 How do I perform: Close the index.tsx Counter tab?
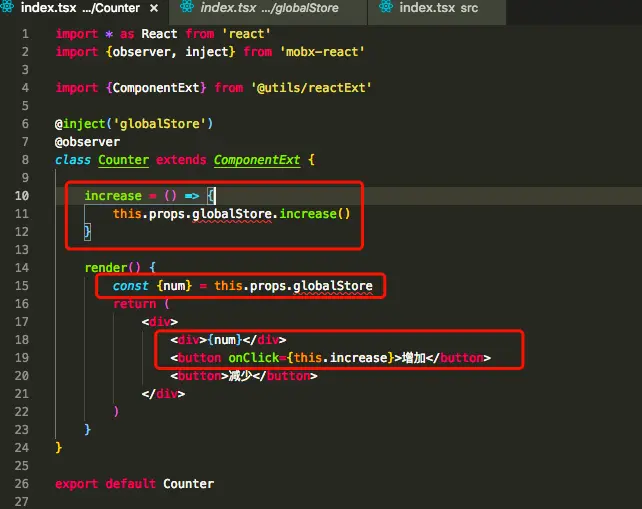154,8
